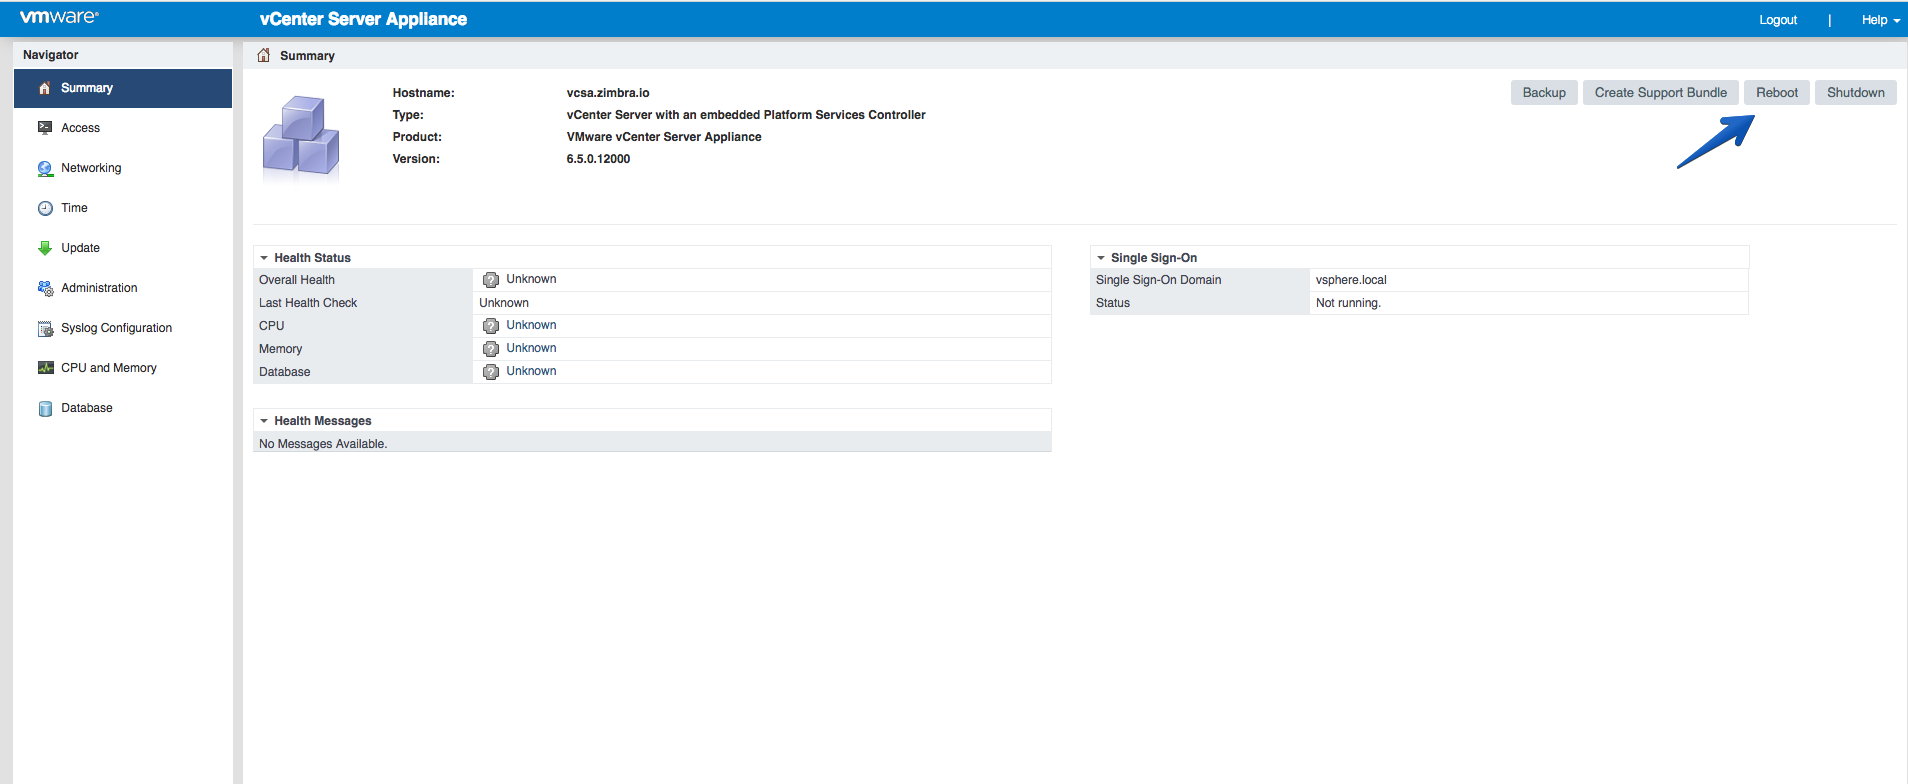Viewport: 1908px width, 784px height.
Task: Click the Single Sign-On Status row label
Action: click(x=1113, y=303)
